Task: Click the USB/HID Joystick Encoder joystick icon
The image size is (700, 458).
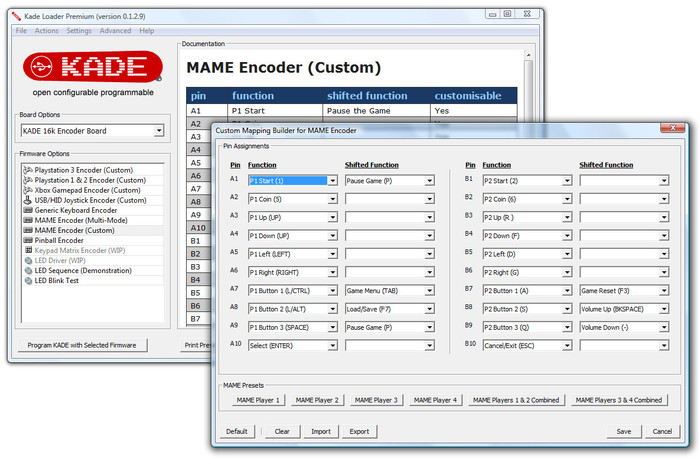Action: [28, 200]
